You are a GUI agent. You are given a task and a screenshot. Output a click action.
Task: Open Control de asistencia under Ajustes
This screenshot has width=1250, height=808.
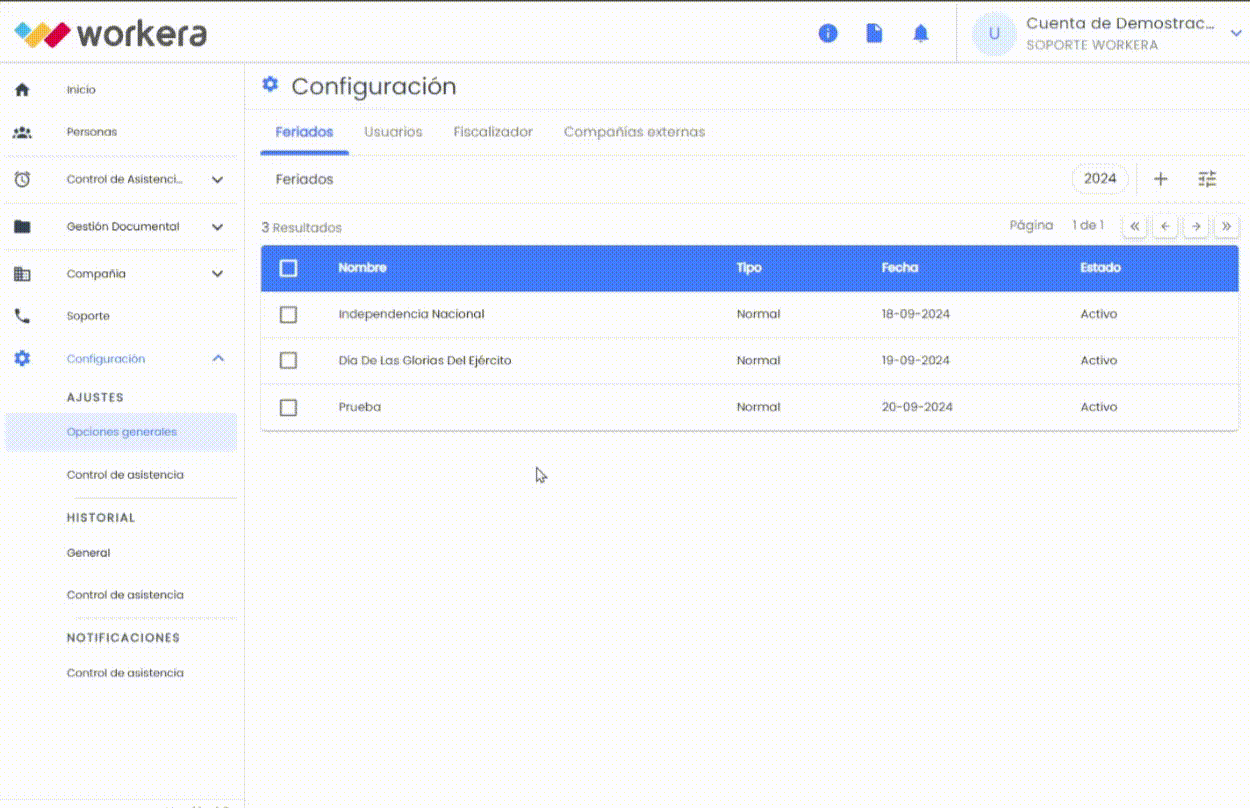(x=125, y=475)
